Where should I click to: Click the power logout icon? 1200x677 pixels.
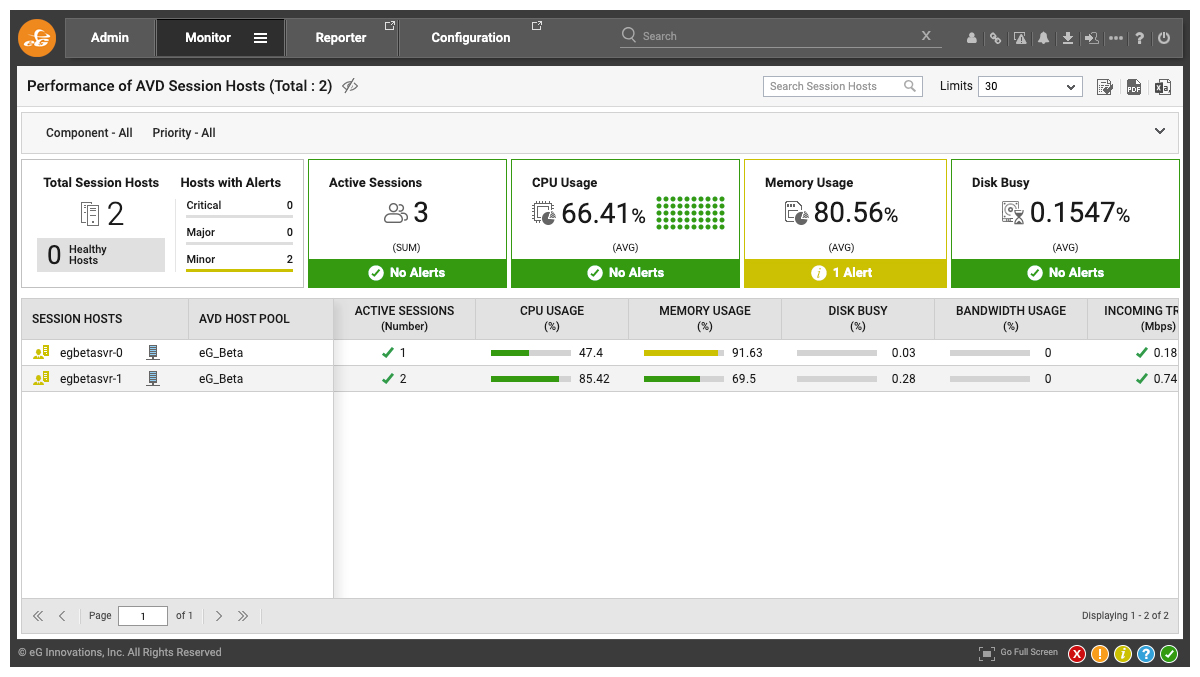(x=1163, y=38)
